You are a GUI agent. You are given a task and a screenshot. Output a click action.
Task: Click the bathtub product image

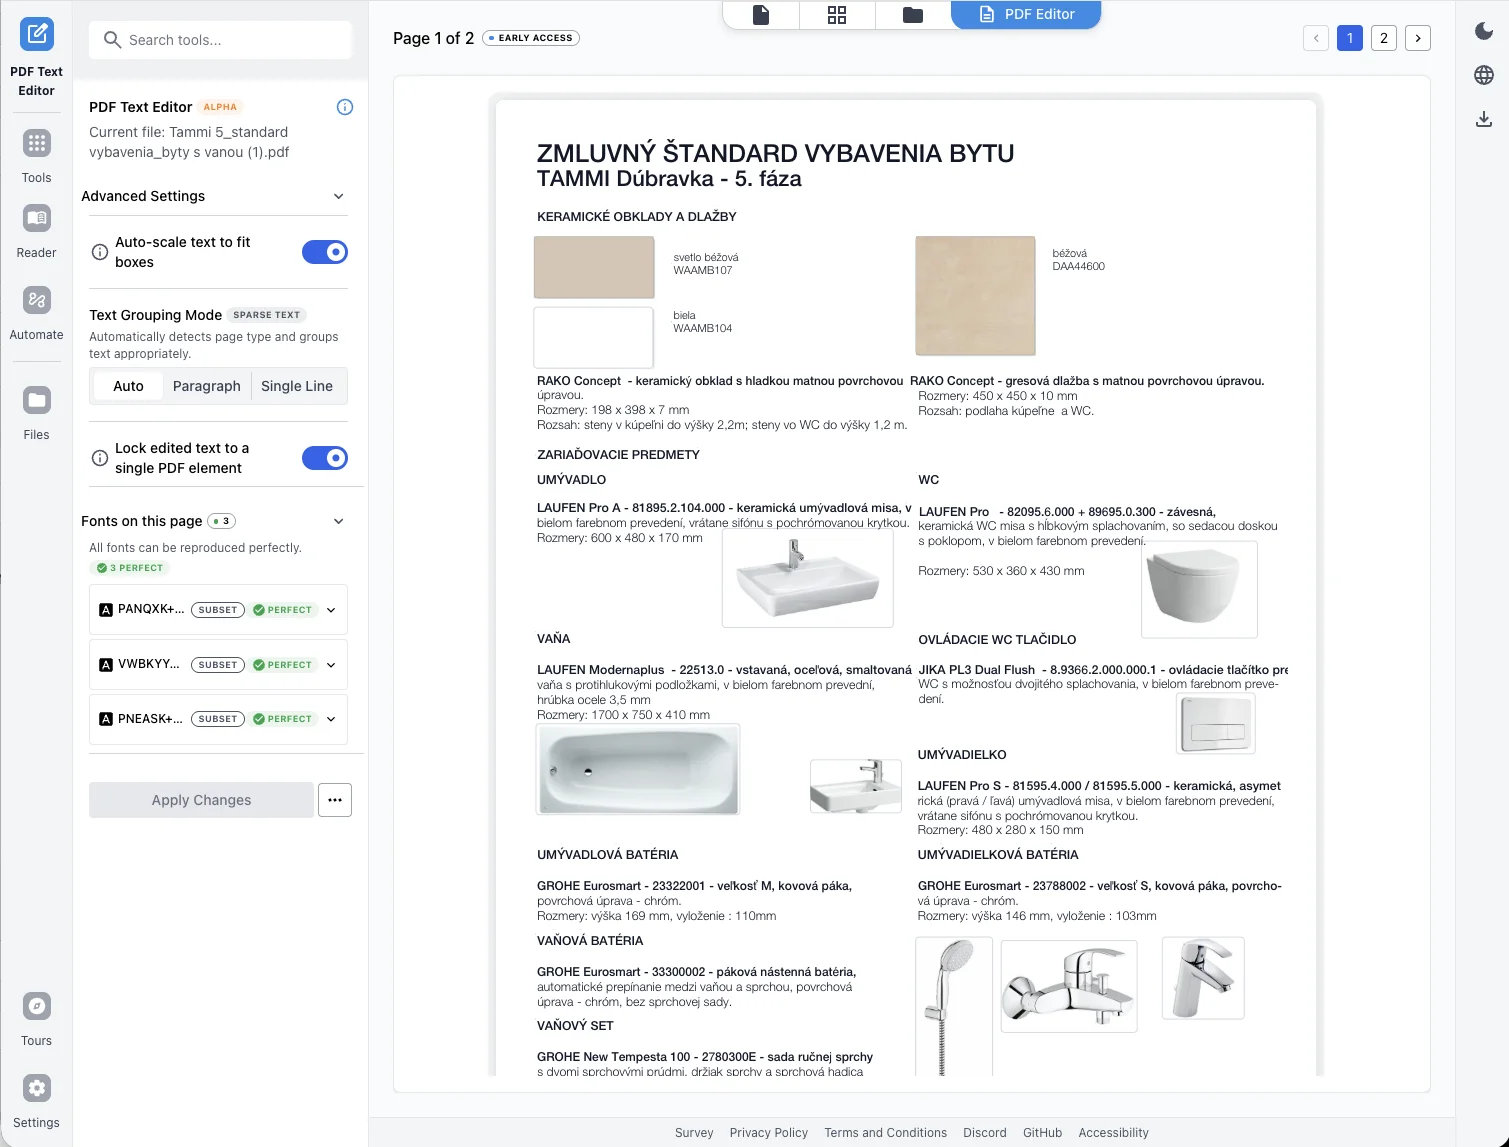(638, 770)
